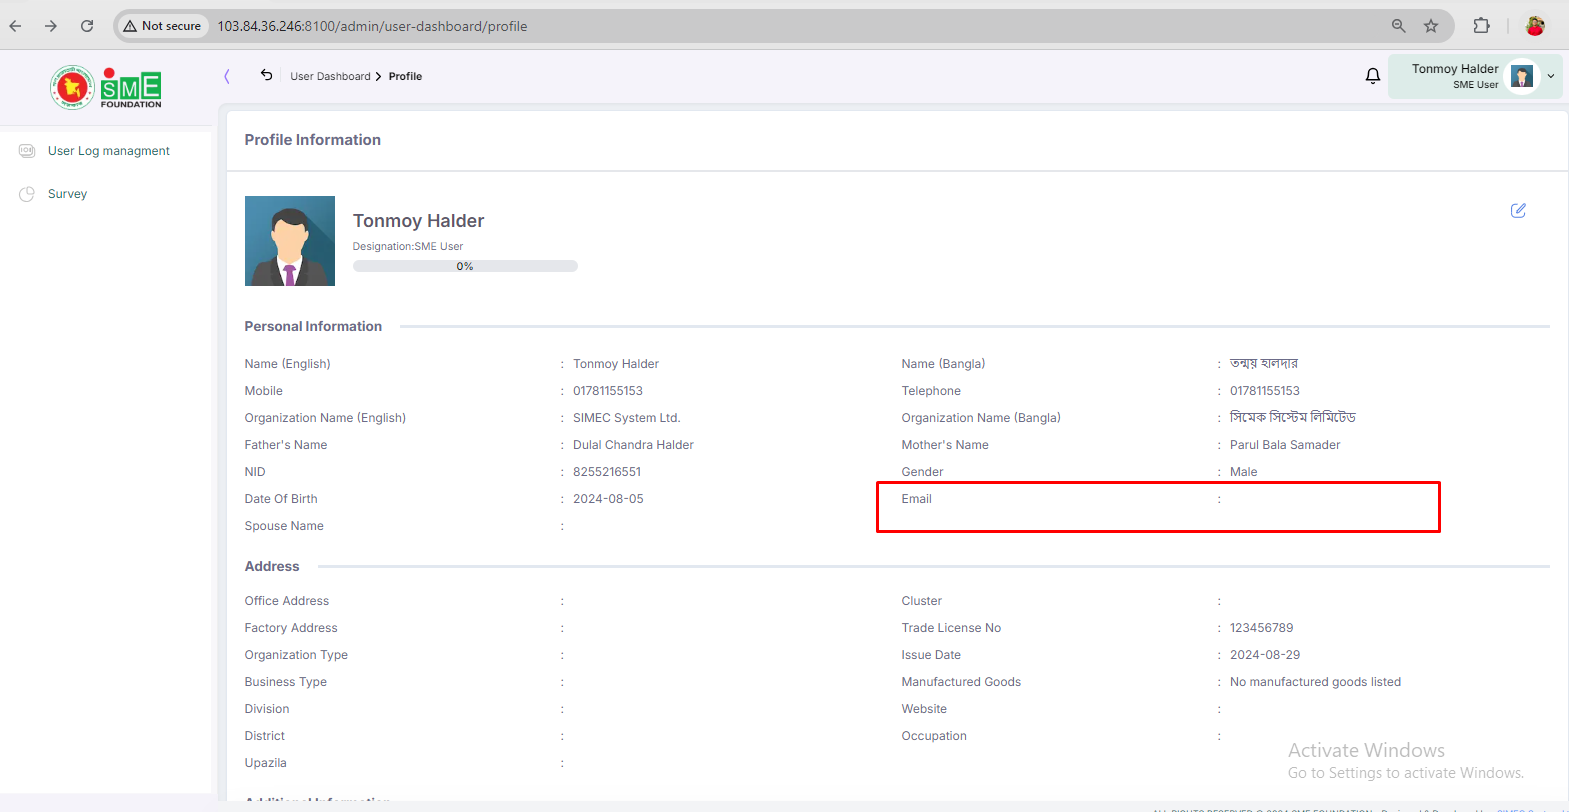The height and width of the screenshot is (812, 1569).
Task: Click the edit profile pencil icon
Action: pyautogui.click(x=1518, y=210)
